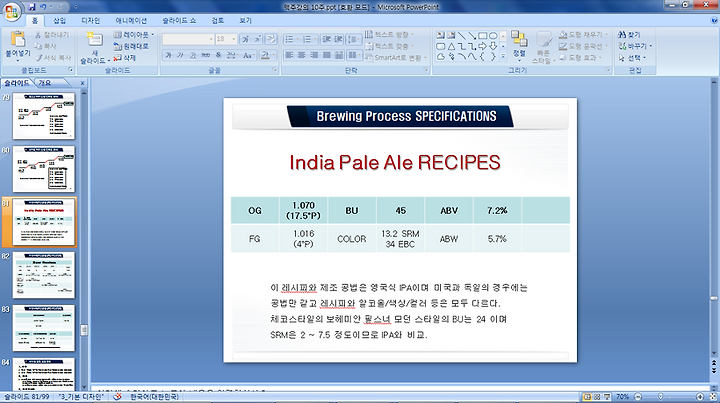
Task: Click the 70% zoom level button
Action: (x=623, y=397)
